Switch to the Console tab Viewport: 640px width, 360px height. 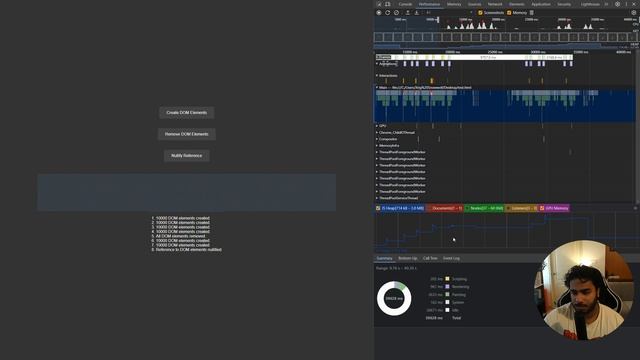pyautogui.click(x=405, y=4)
